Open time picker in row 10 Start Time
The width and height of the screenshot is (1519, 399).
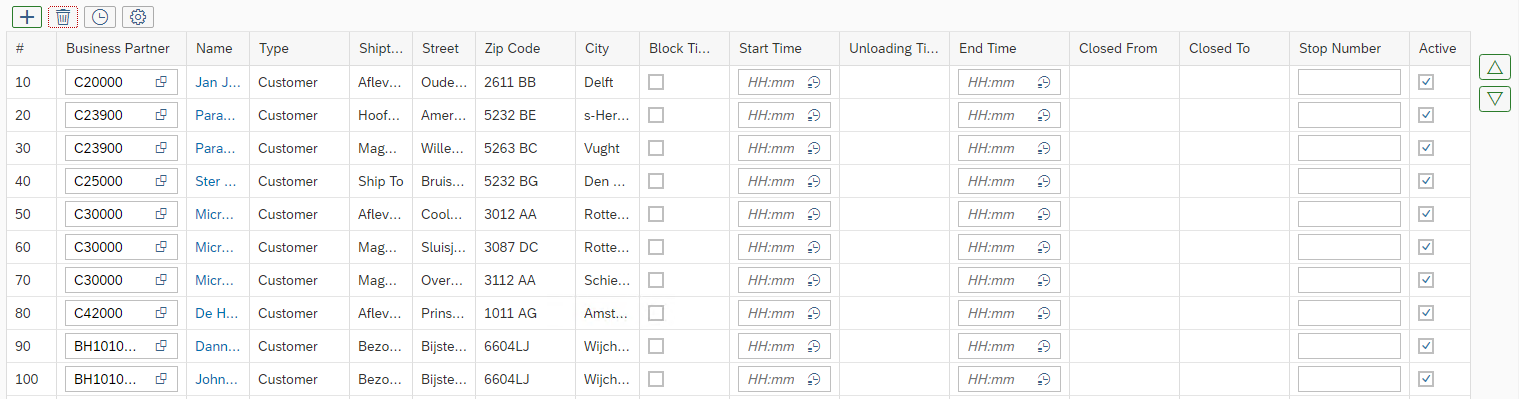tap(814, 82)
